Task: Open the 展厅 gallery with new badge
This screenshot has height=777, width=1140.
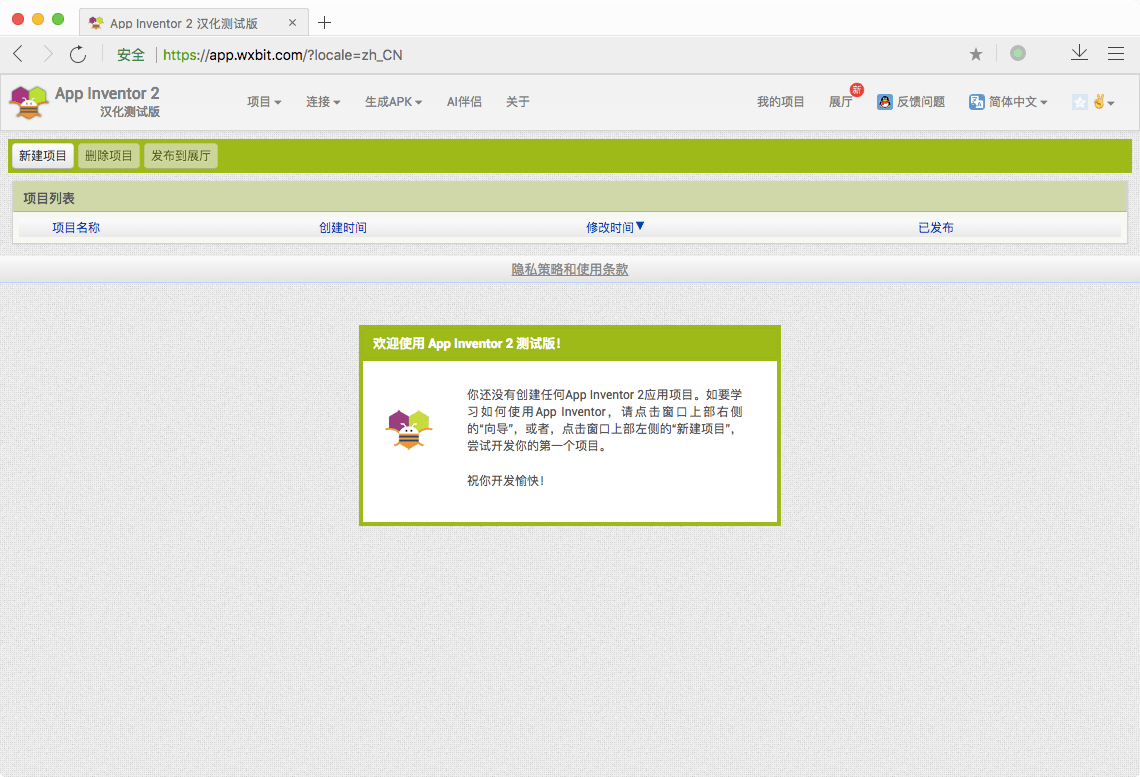Action: click(840, 103)
